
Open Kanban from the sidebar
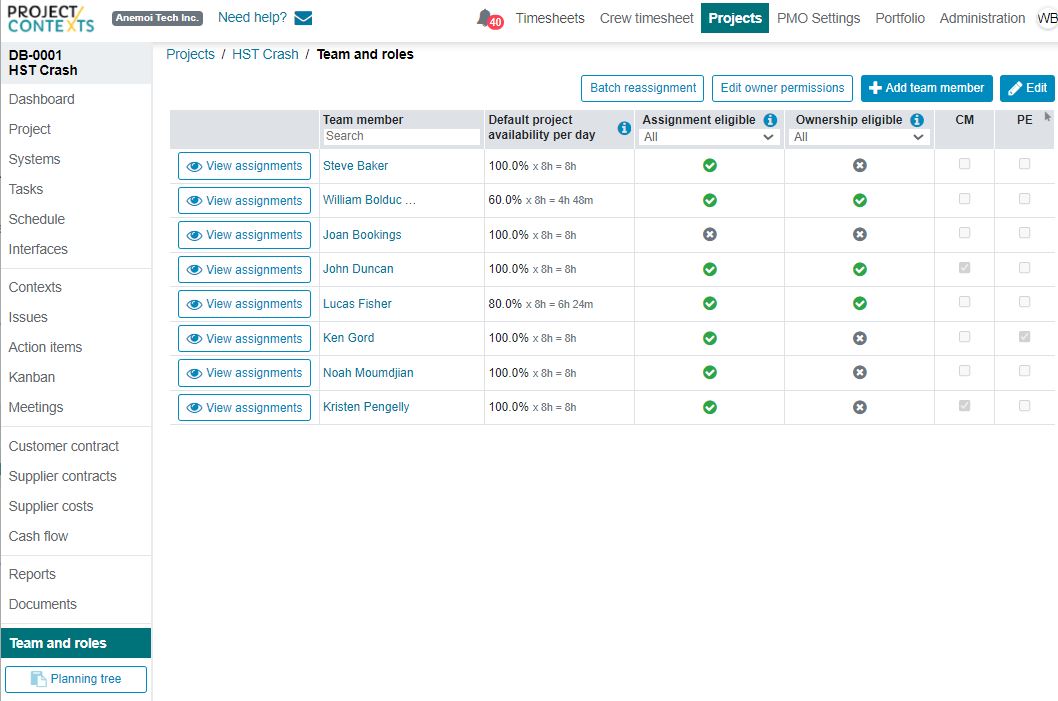pos(32,377)
